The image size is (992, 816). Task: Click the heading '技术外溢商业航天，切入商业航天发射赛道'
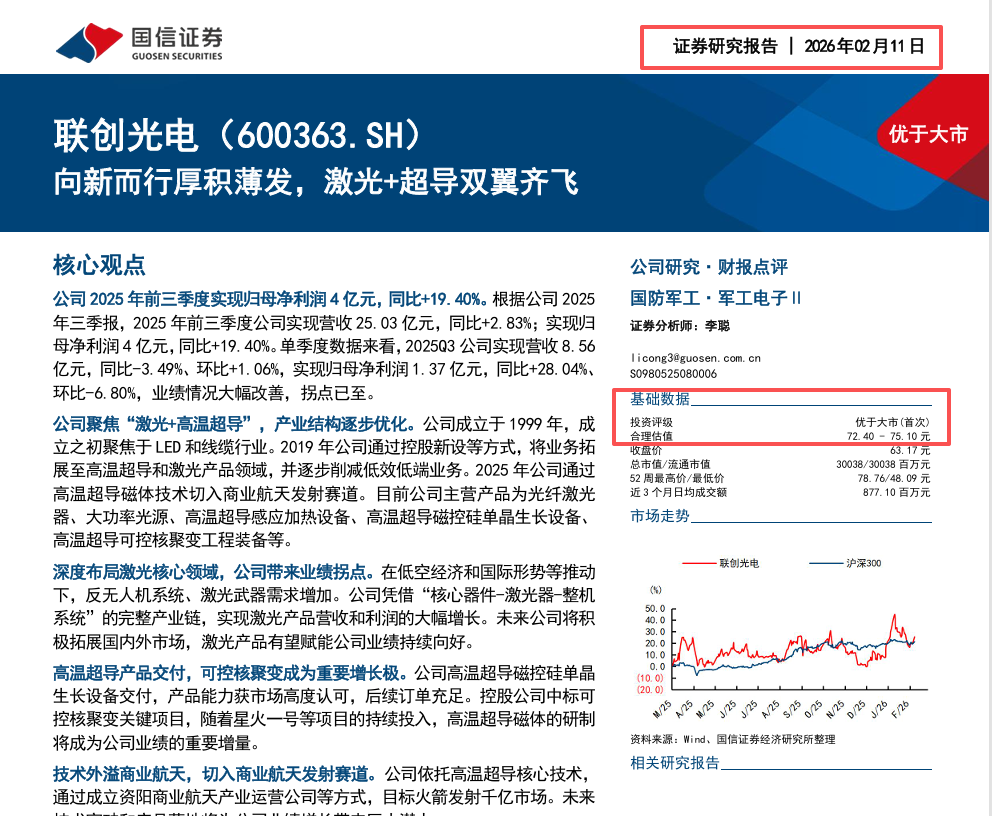tap(211, 774)
